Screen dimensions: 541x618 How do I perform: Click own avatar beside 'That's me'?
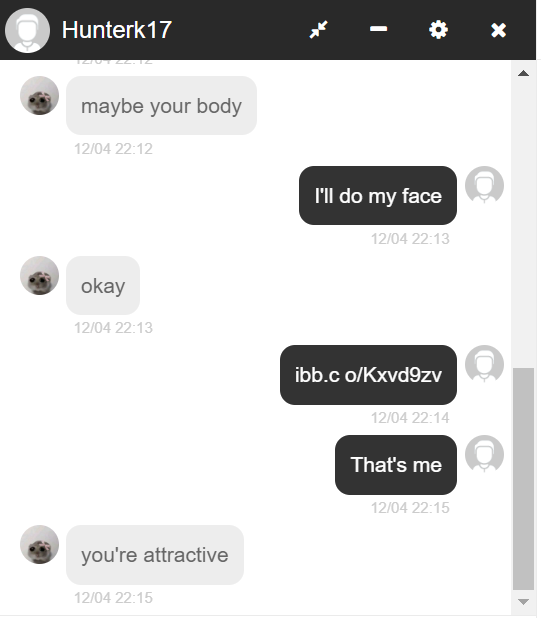pos(484,454)
